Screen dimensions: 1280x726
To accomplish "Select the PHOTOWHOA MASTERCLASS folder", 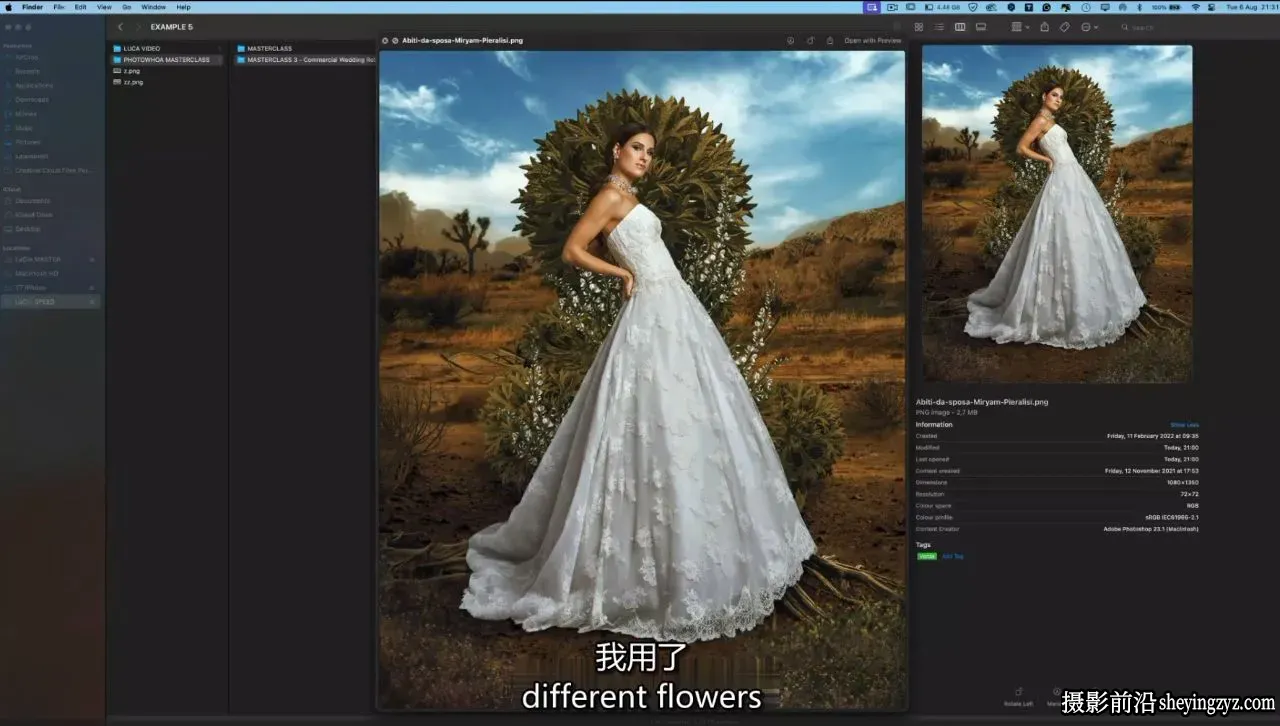I will [x=167, y=60].
